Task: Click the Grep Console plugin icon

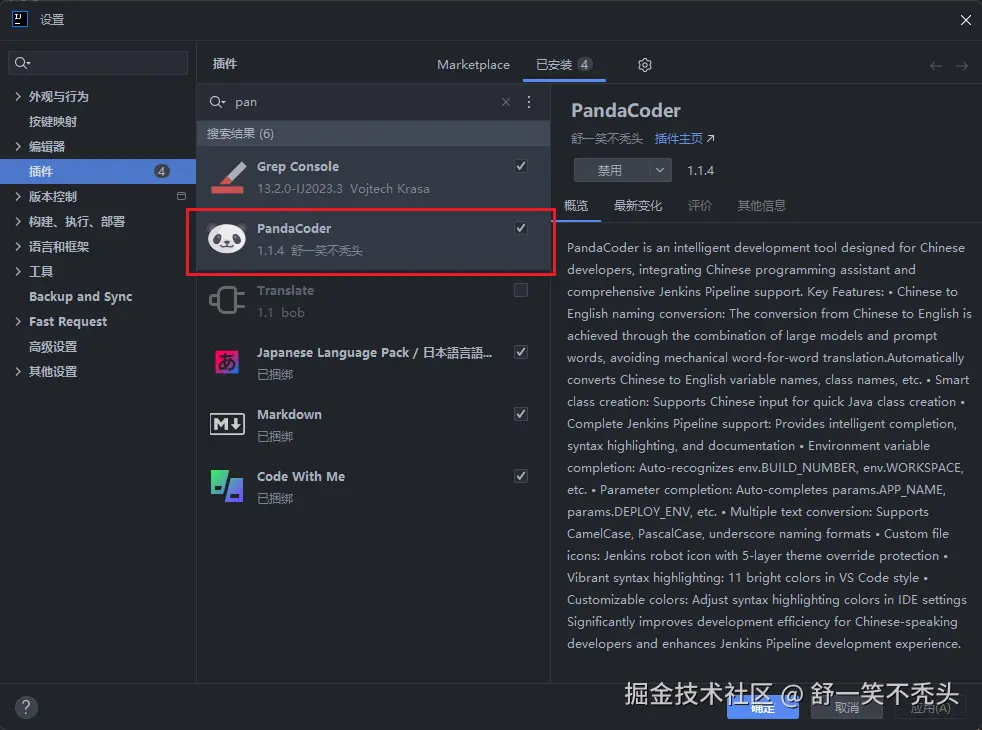Action: tap(227, 178)
